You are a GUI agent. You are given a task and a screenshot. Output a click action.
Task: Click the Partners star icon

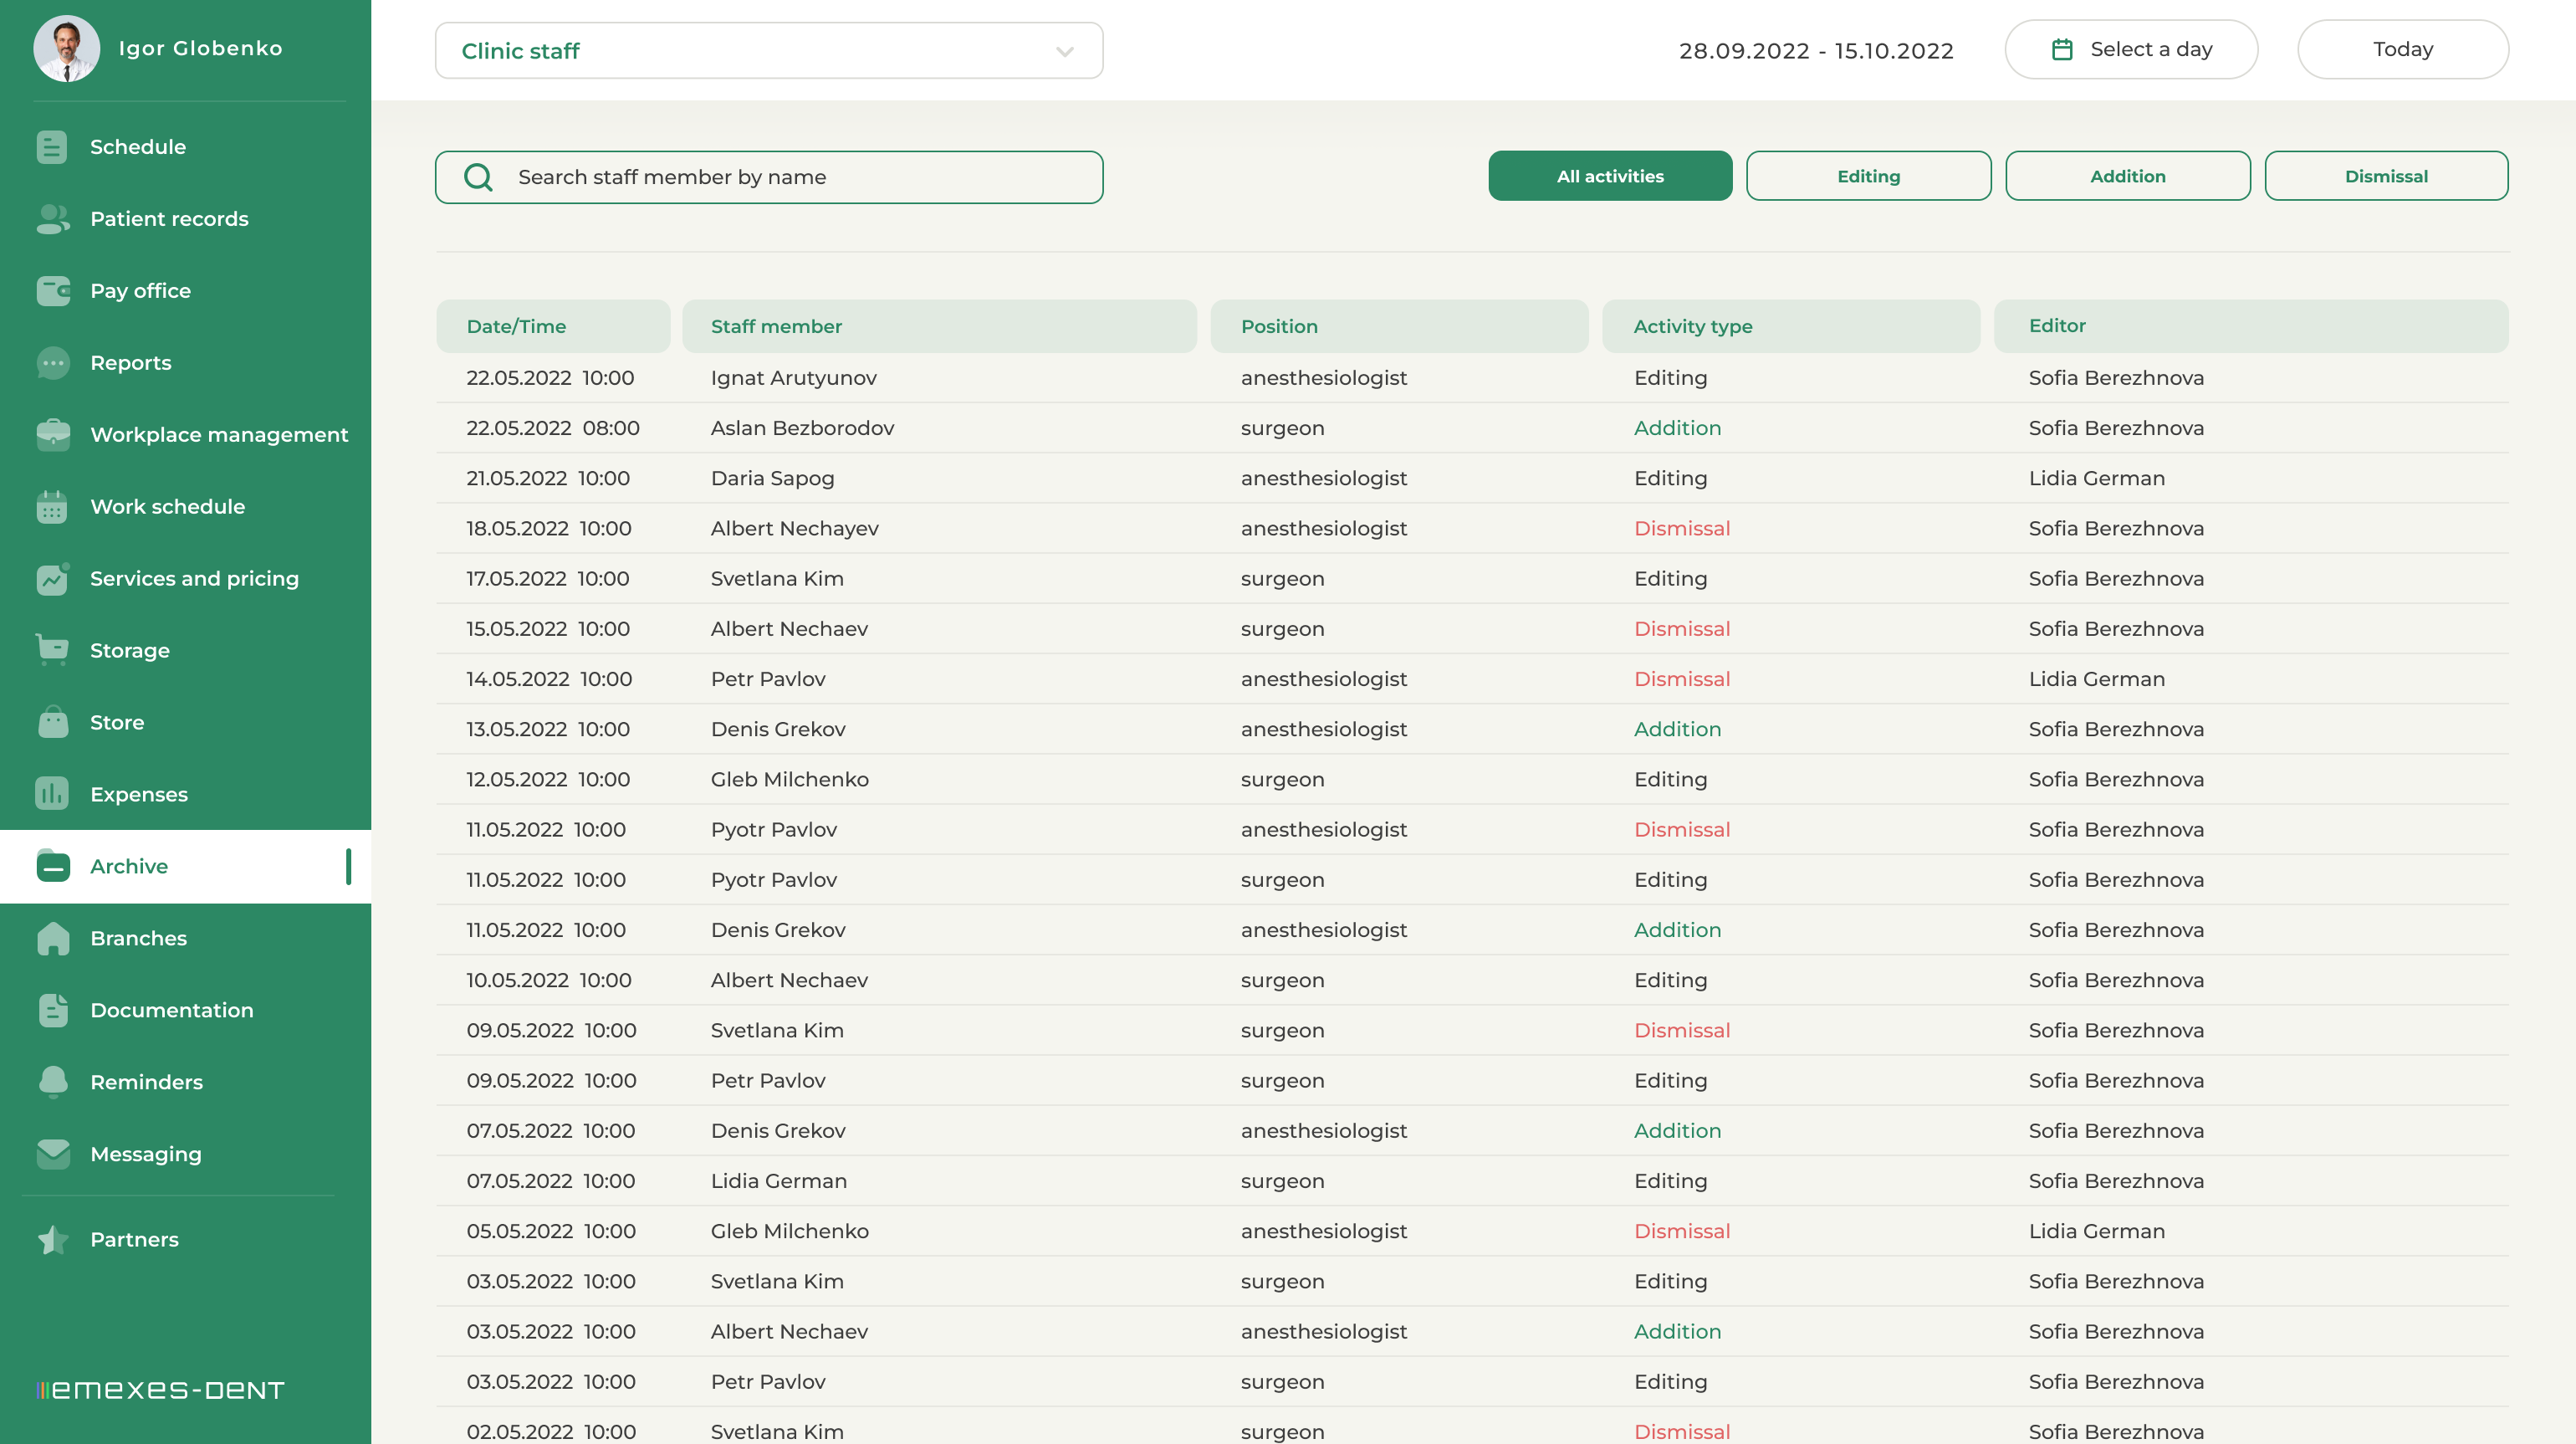[x=52, y=1239]
